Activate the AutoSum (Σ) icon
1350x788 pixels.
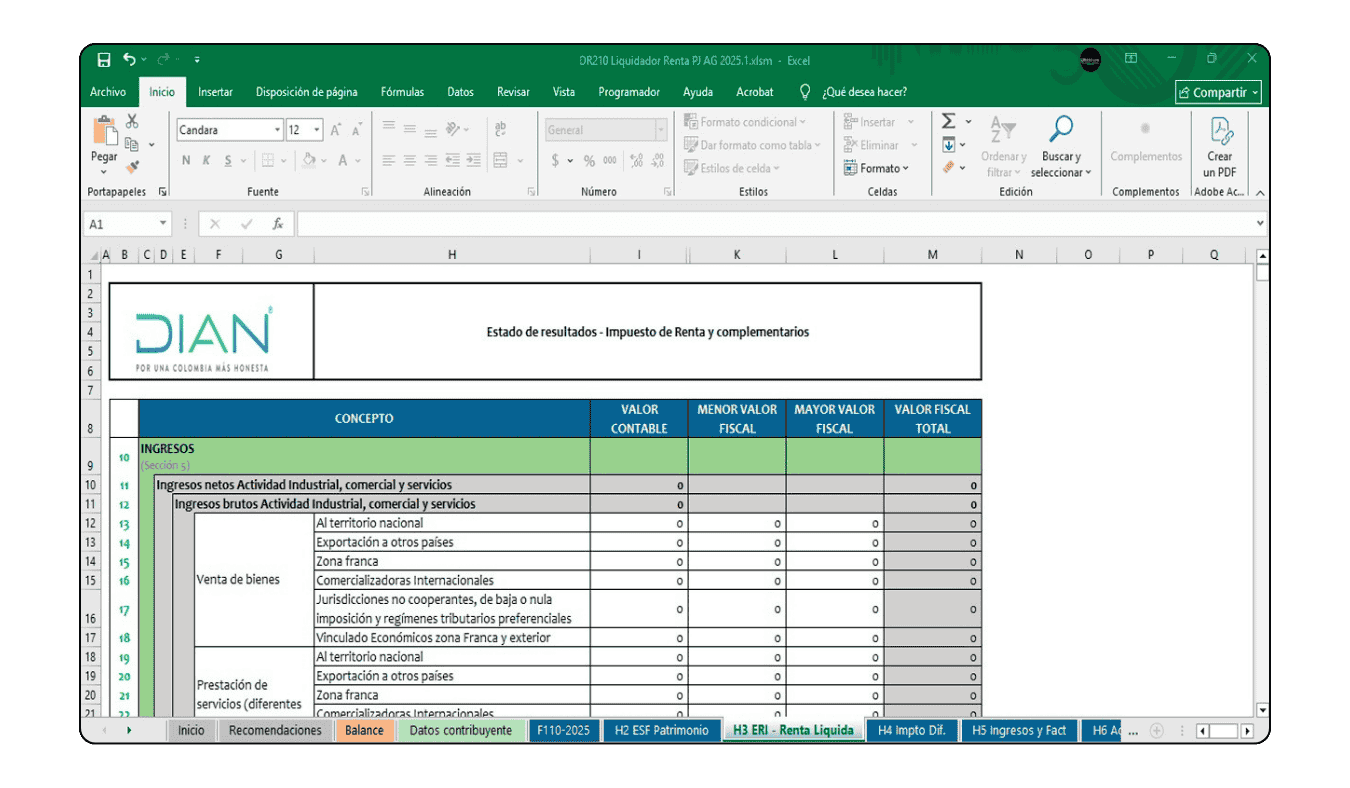point(948,120)
